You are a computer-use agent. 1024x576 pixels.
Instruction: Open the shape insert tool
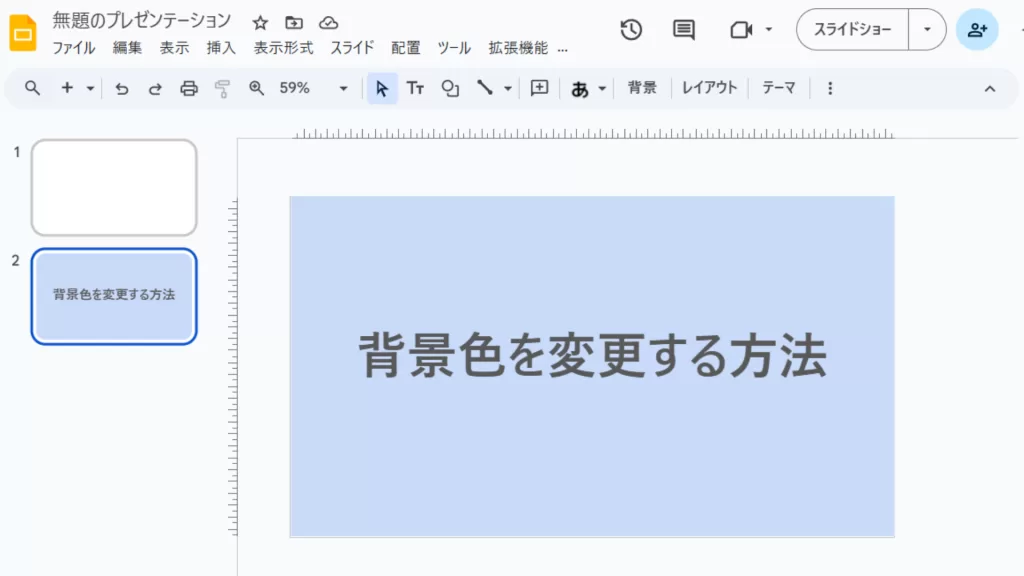[450, 88]
